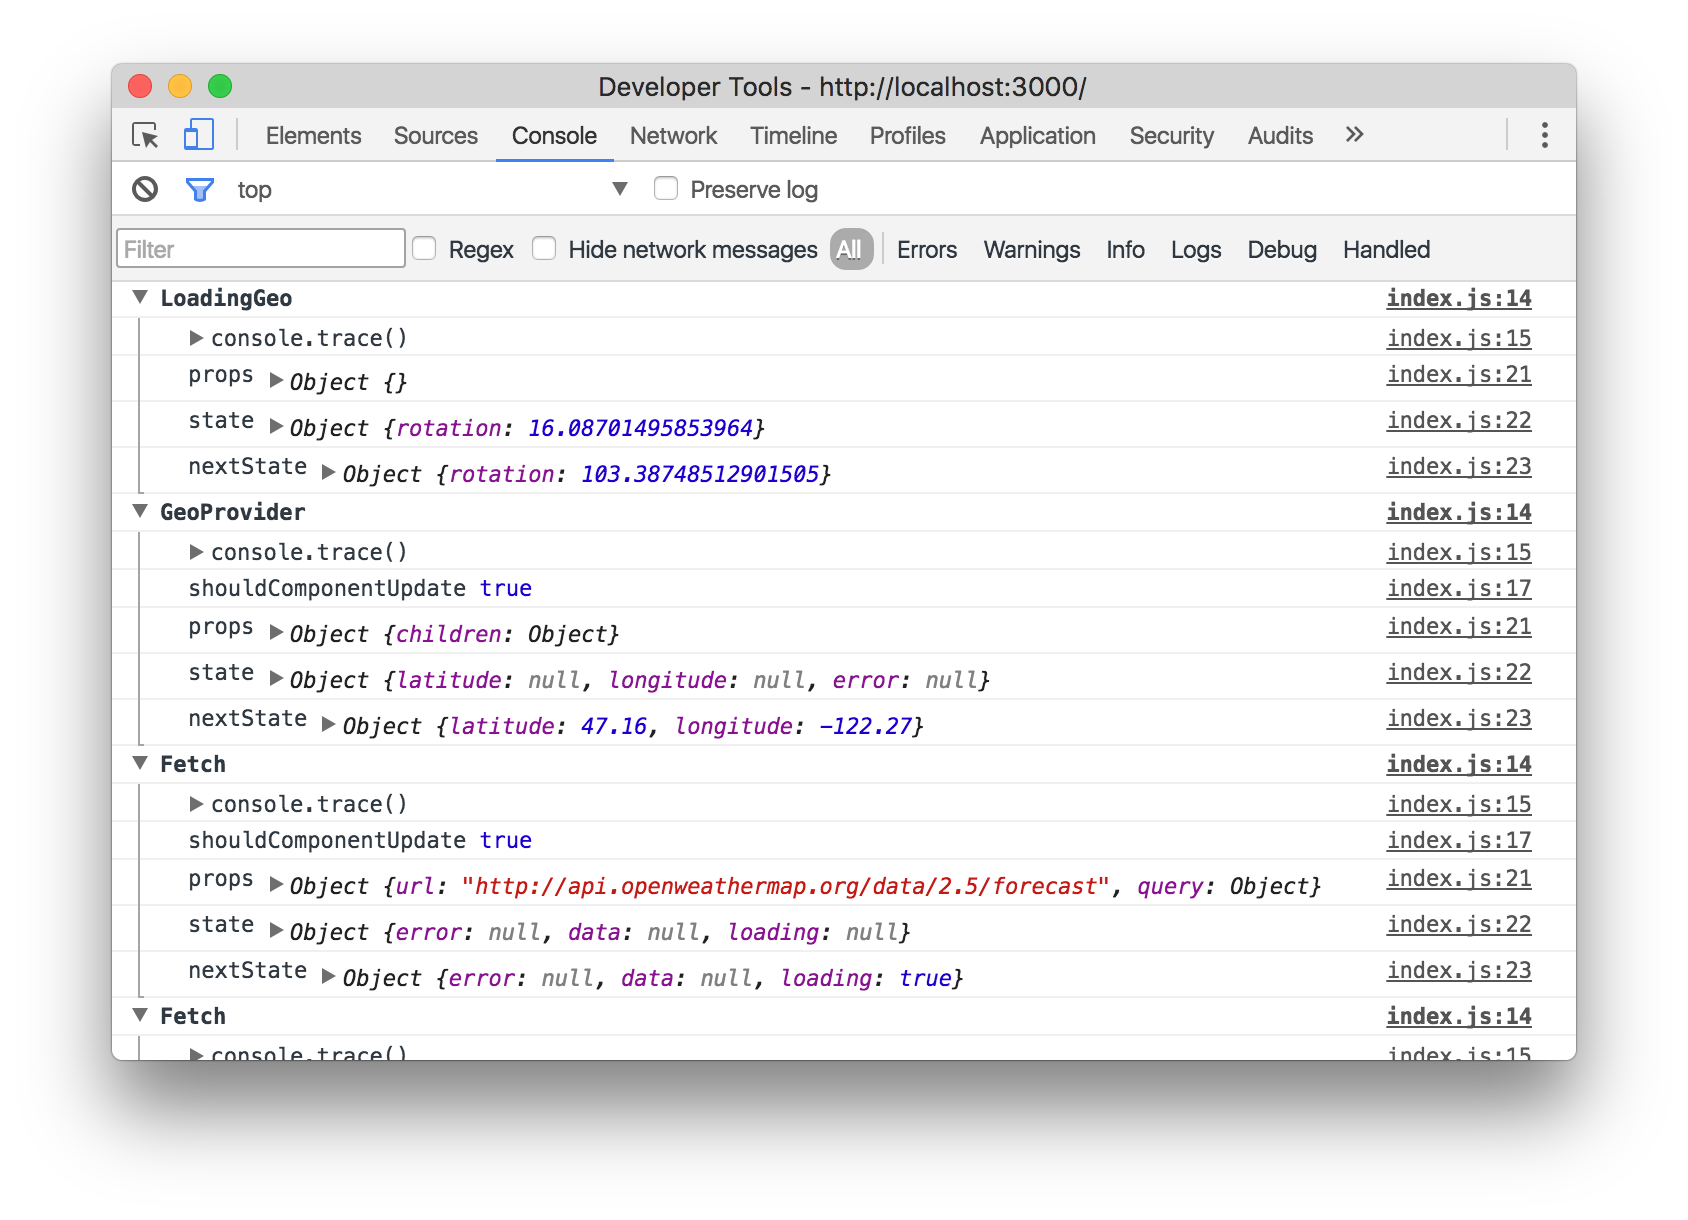
Task: Open the more tabs chevron
Action: [1354, 135]
